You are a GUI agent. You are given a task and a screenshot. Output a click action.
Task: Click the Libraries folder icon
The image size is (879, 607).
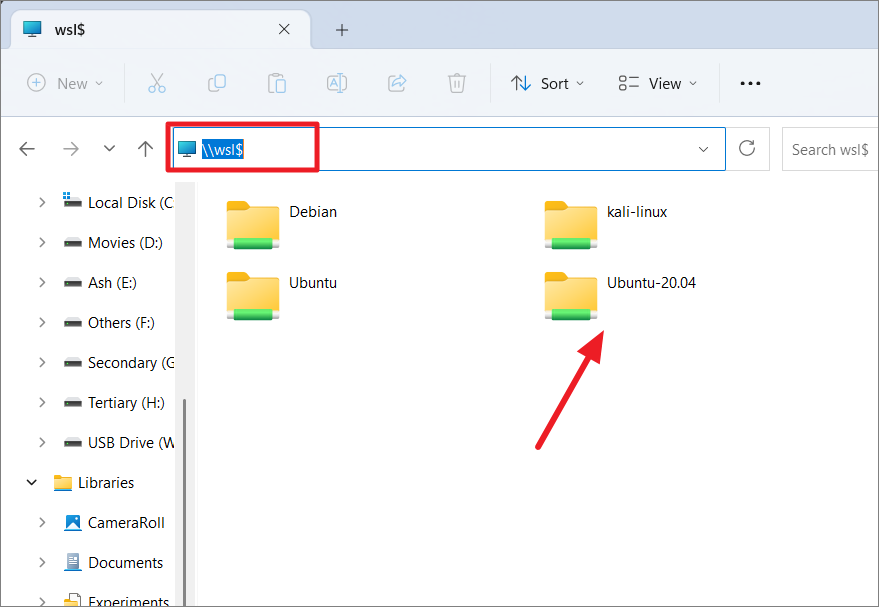(x=63, y=483)
